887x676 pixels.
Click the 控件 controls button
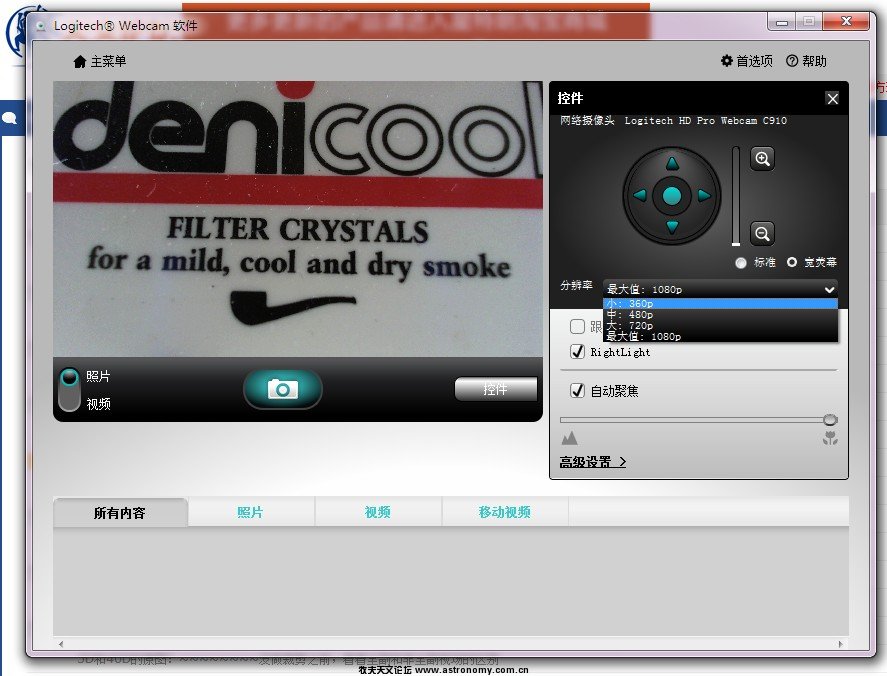pyautogui.click(x=496, y=389)
